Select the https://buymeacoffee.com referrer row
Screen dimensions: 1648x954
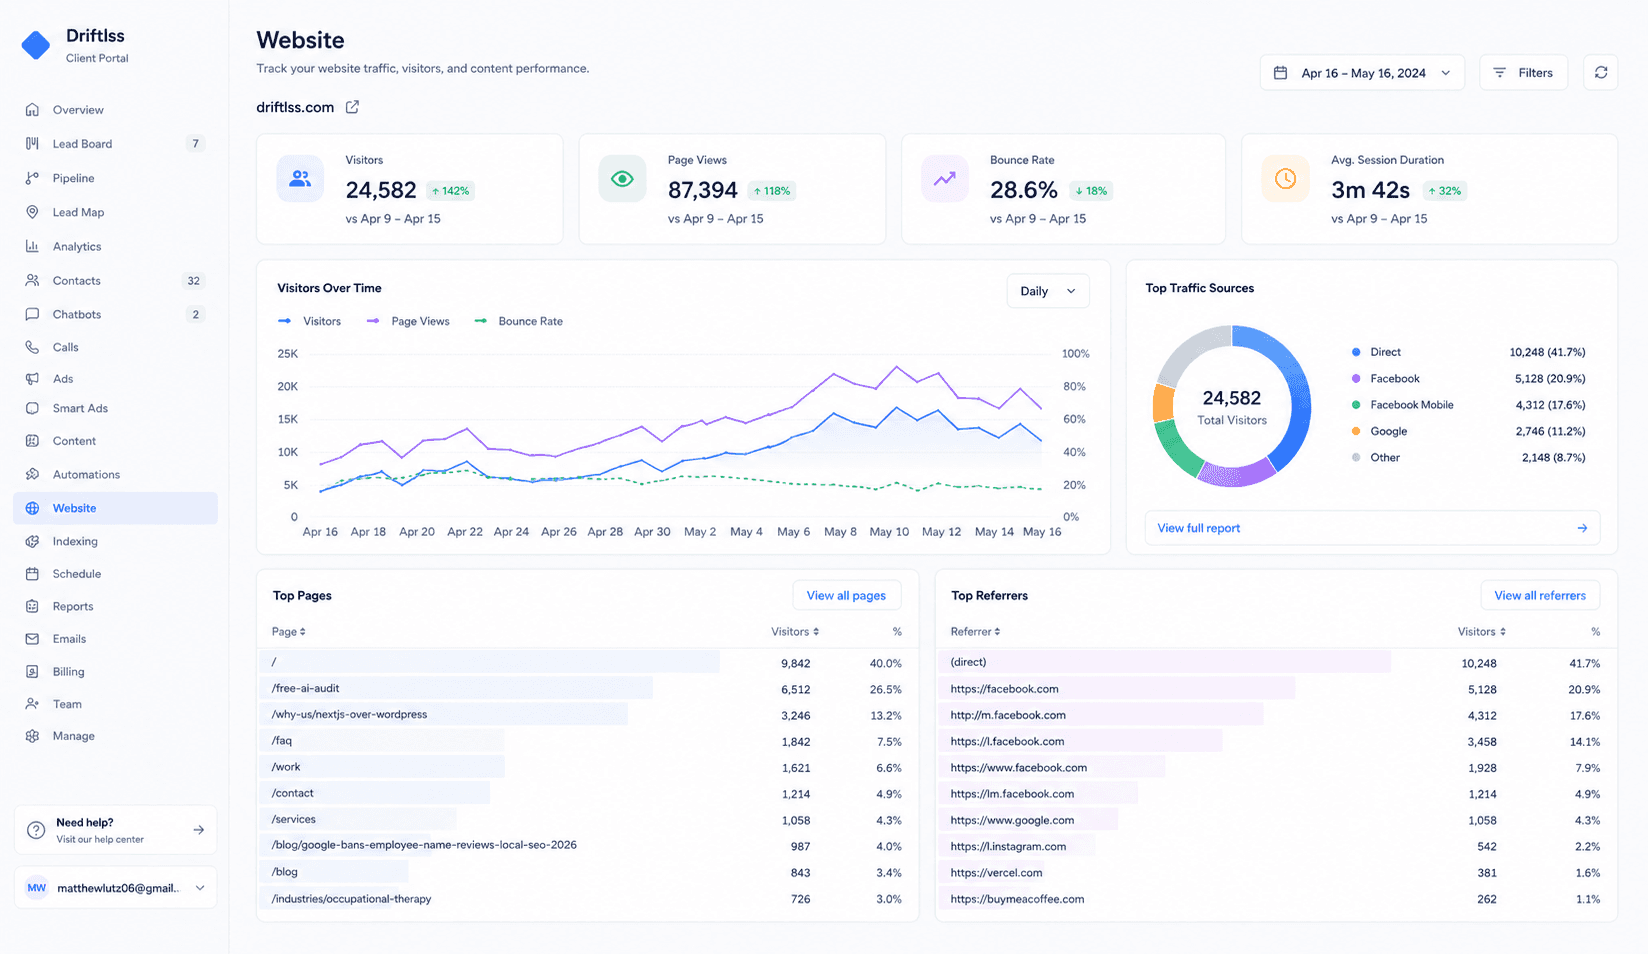pos(1275,899)
